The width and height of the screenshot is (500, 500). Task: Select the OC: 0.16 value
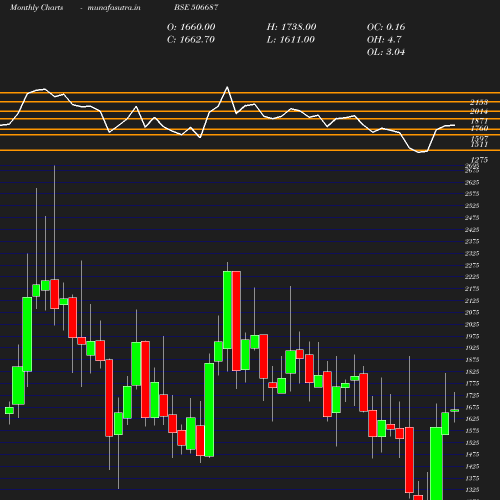(x=386, y=27)
